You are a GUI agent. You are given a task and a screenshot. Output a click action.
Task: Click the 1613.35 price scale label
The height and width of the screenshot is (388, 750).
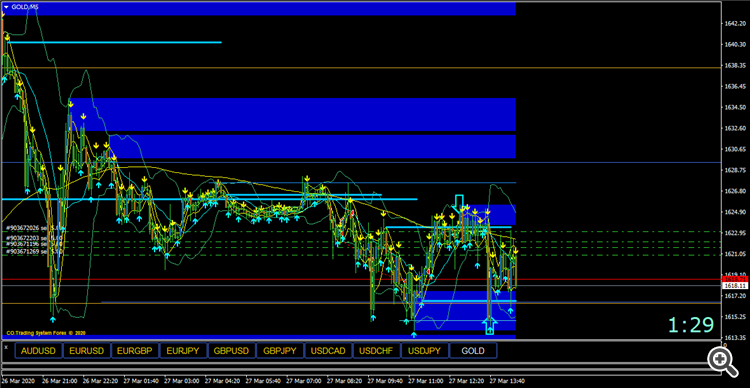pos(736,337)
